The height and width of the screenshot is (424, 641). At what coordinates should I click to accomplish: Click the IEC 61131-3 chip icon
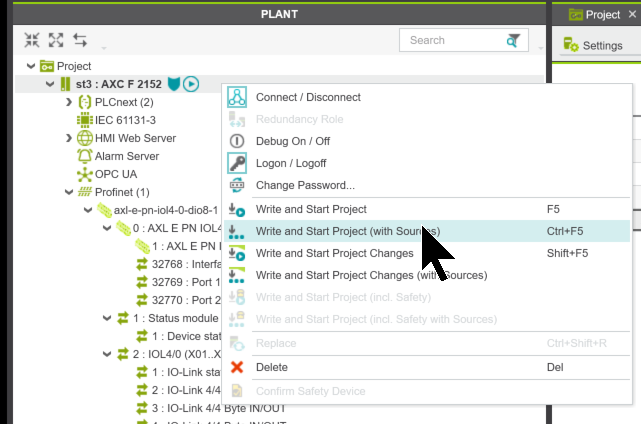[x=84, y=120]
